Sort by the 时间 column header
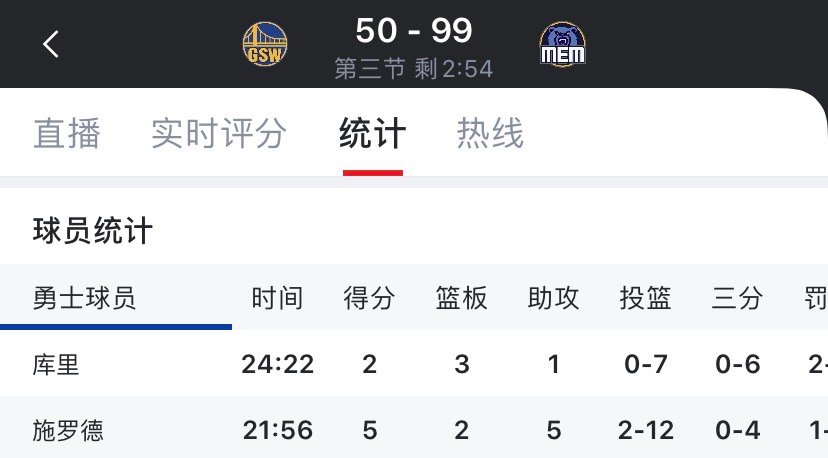 point(277,298)
